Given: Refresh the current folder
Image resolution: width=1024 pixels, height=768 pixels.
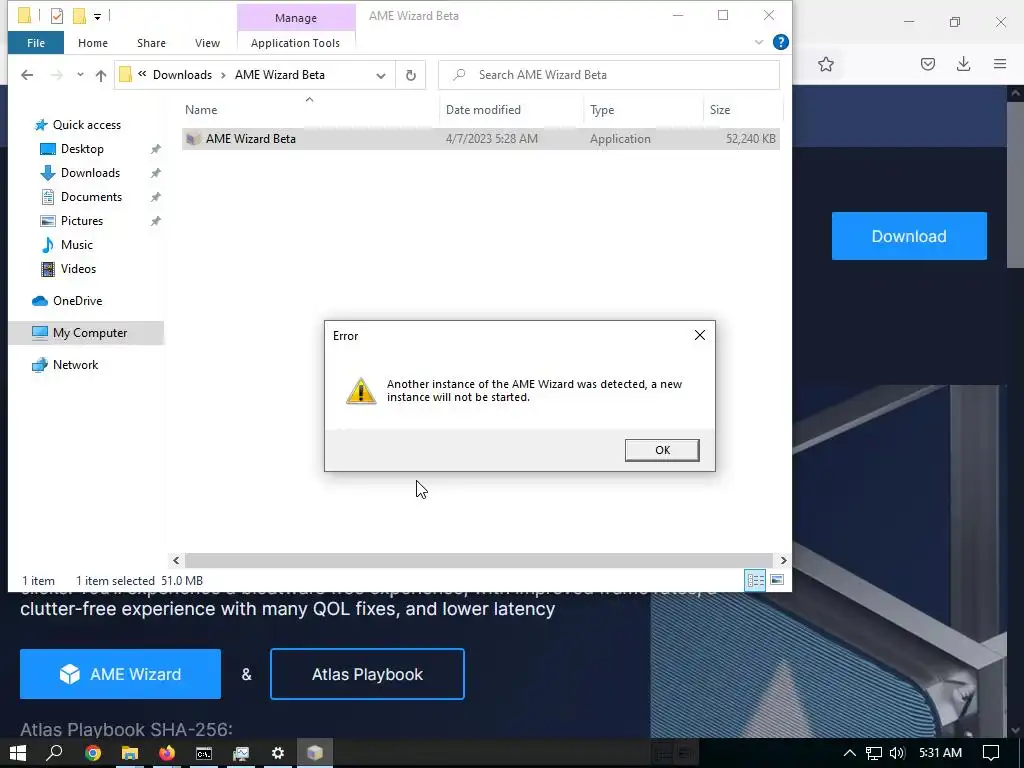Looking at the screenshot, I should click(411, 75).
